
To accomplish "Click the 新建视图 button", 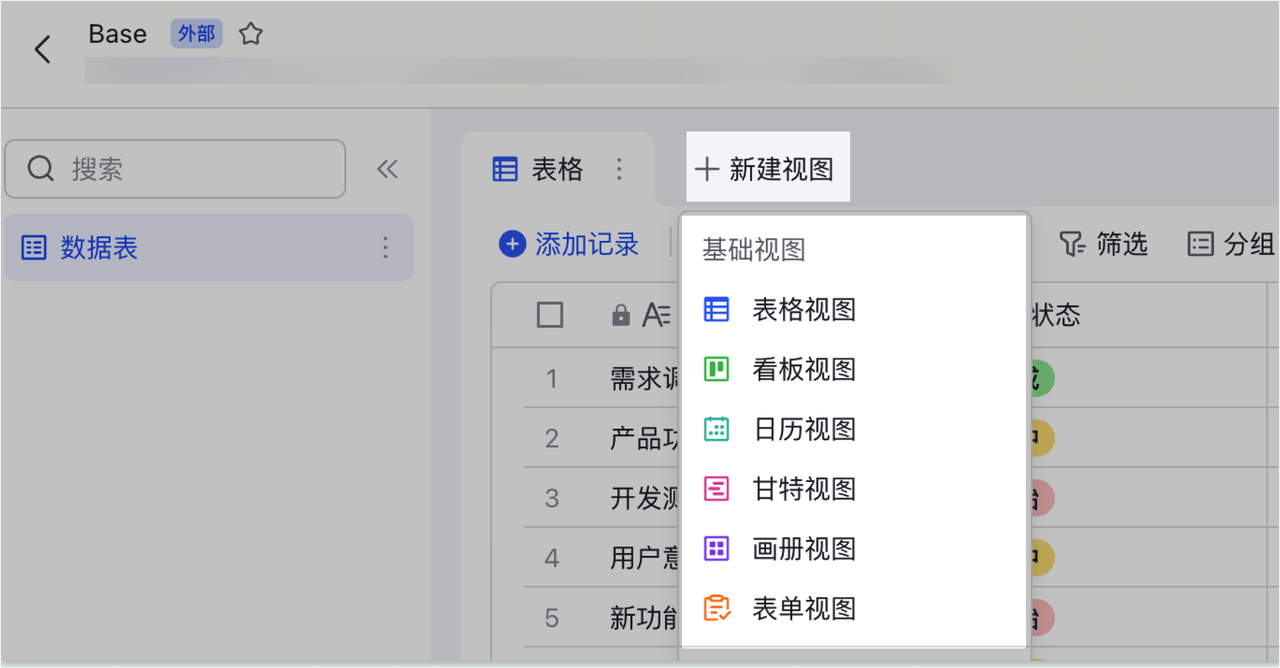I will [x=766, y=169].
